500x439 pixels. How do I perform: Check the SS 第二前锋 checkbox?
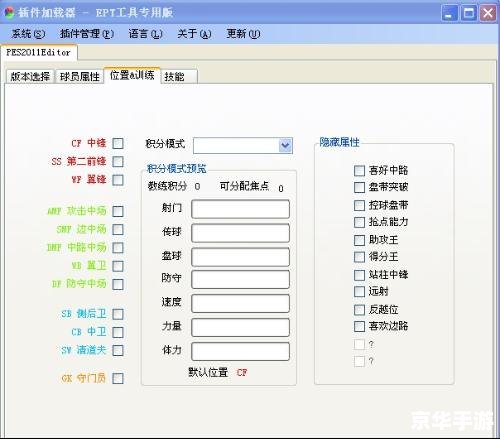coord(118,162)
